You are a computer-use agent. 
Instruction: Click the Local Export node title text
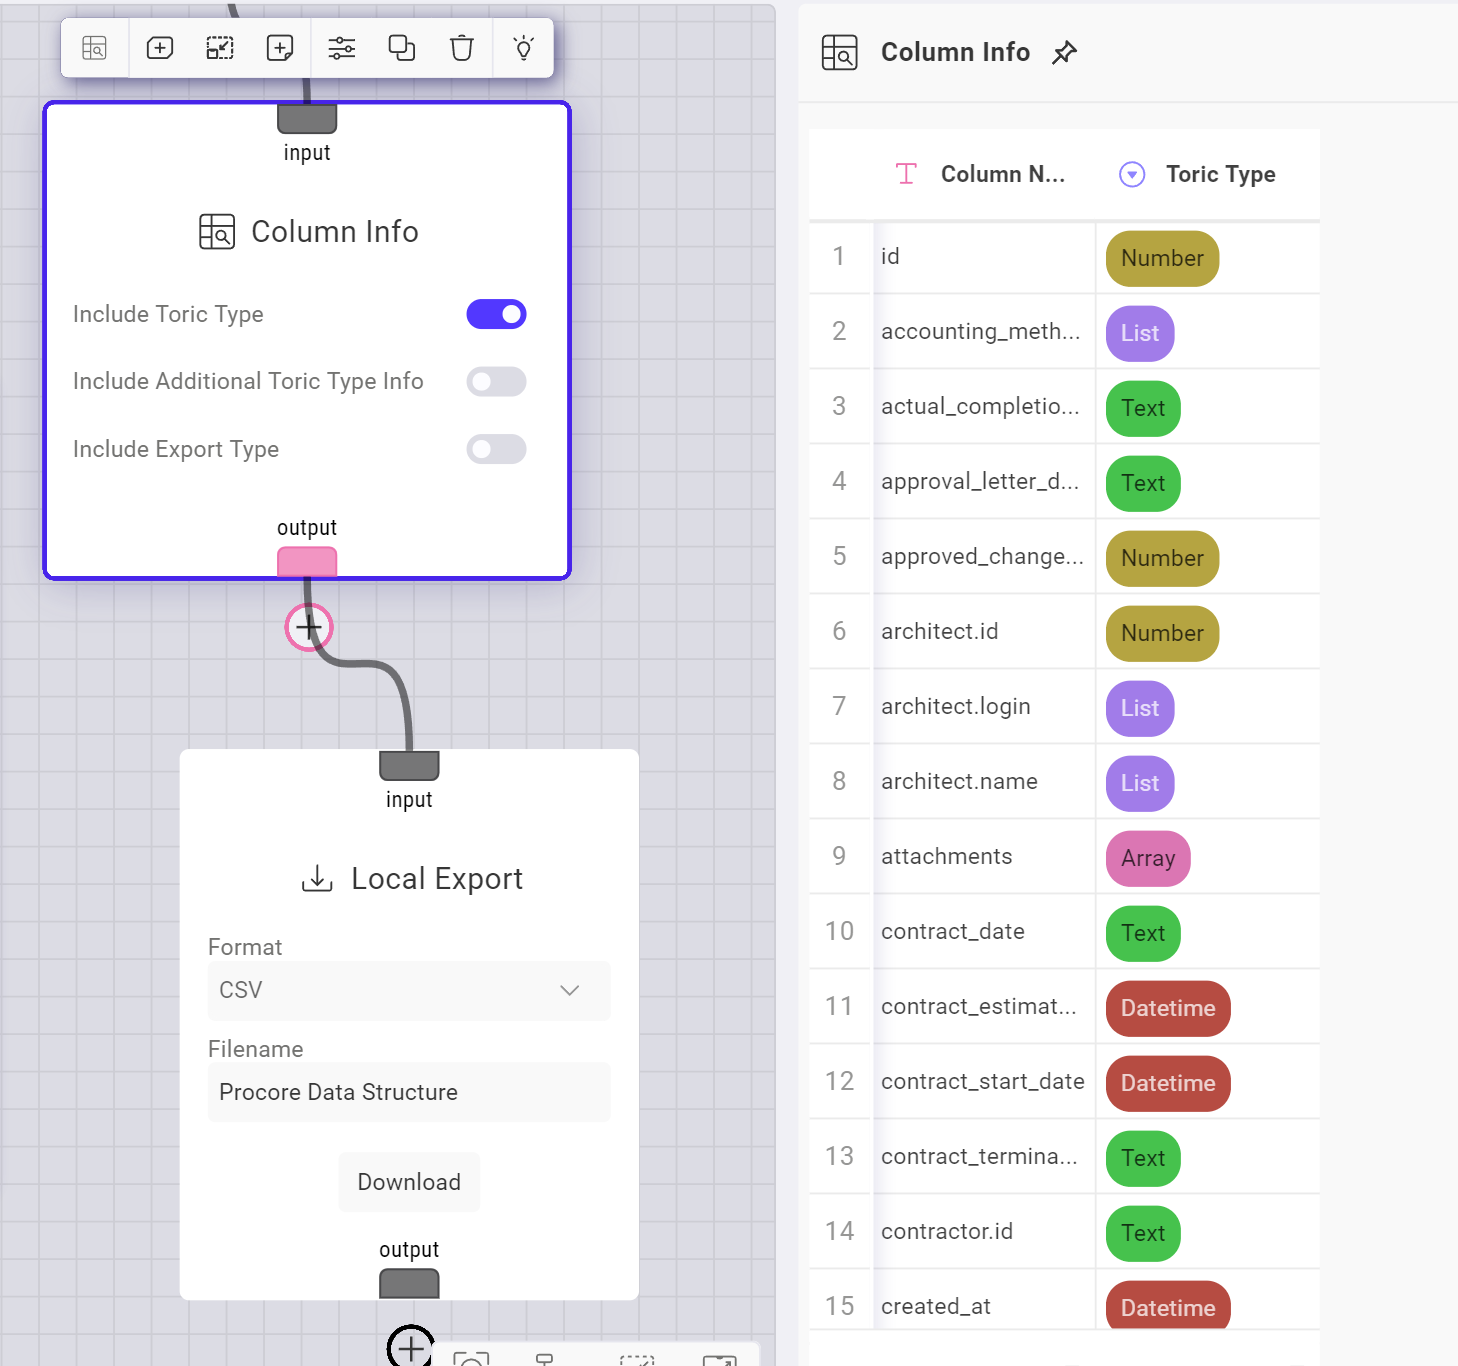click(x=437, y=879)
